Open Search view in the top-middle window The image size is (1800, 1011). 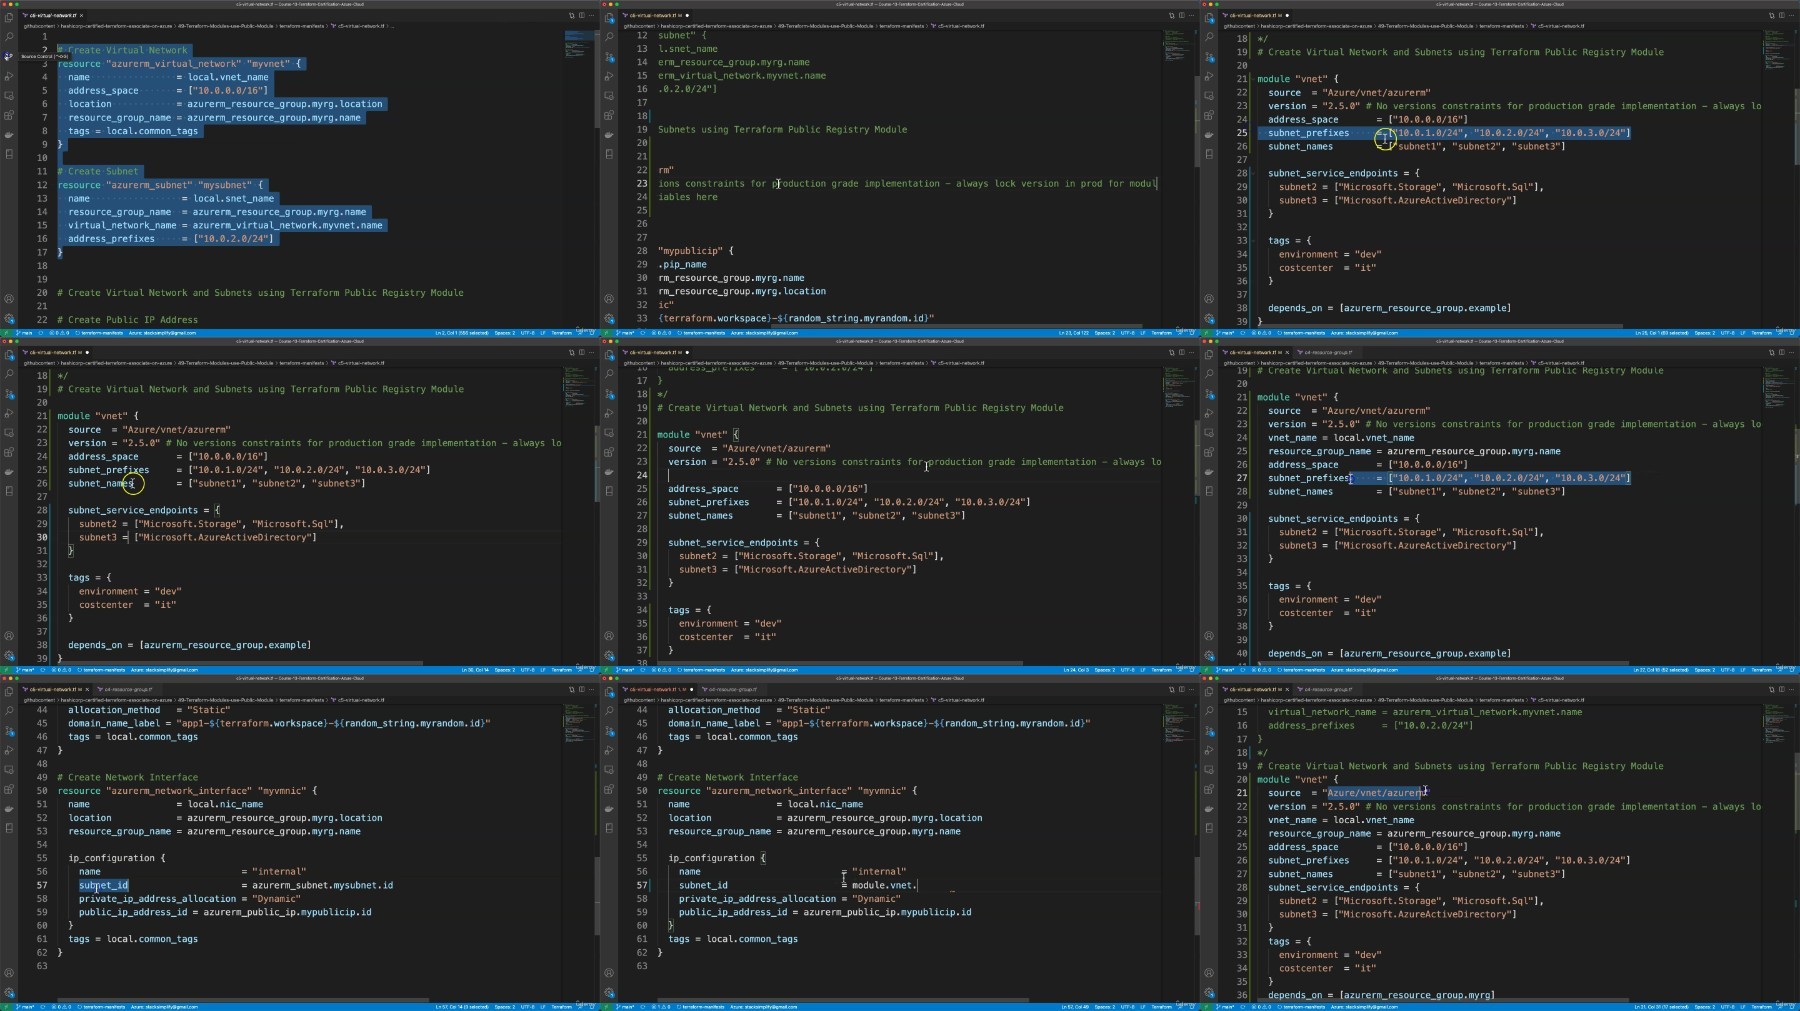pos(609,37)
